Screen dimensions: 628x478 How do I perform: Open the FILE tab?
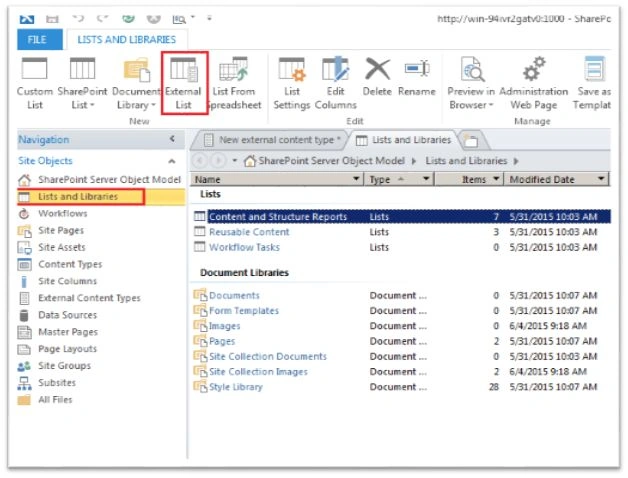click(x=39, y=39)
